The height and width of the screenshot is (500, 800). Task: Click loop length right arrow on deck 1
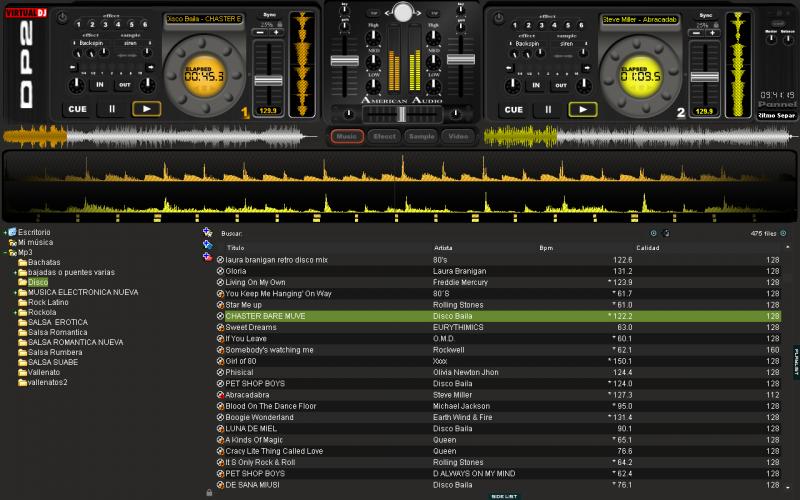click(150, 67)
